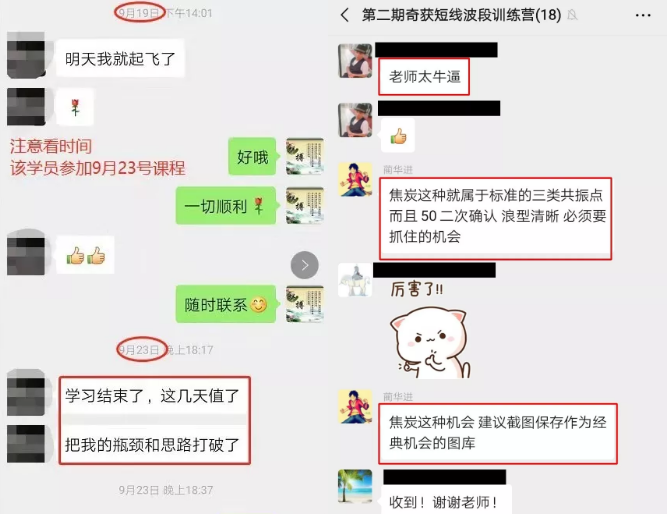Open the palm tree beach avatar
Screen dimensions: 667x514
(355, 486)
